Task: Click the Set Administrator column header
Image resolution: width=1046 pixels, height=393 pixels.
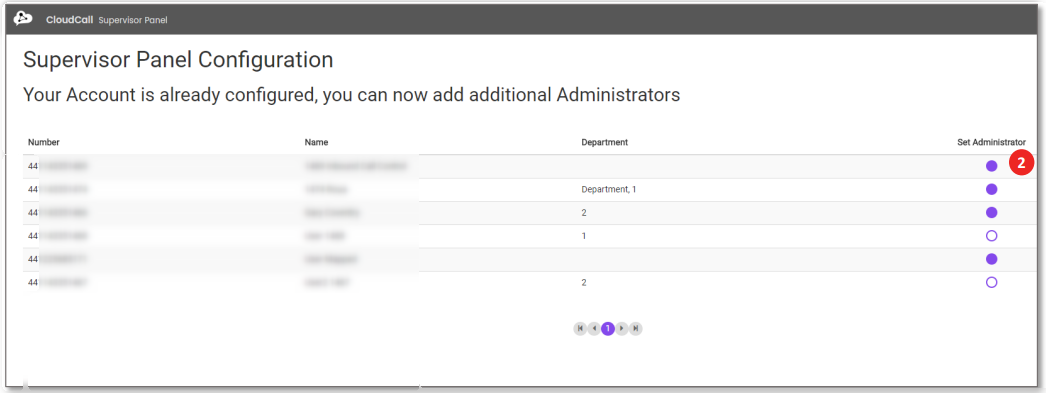Action: click(x=991, y=142)
